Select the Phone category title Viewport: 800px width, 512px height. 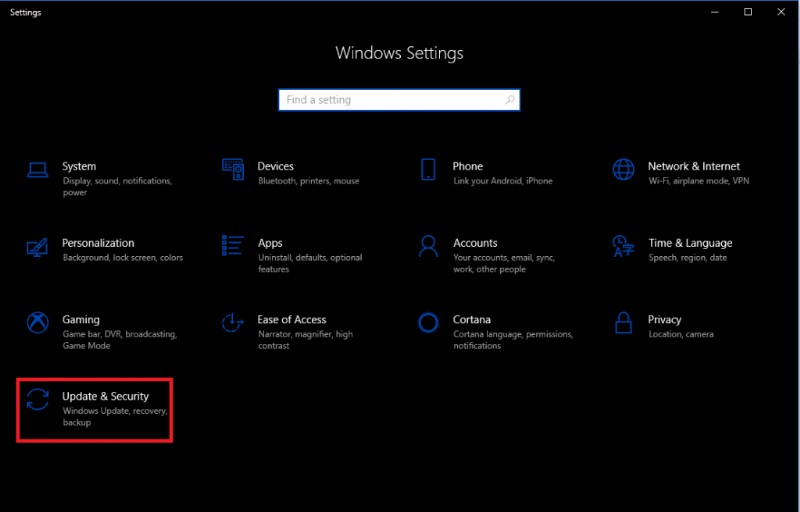tap(467, 166)
